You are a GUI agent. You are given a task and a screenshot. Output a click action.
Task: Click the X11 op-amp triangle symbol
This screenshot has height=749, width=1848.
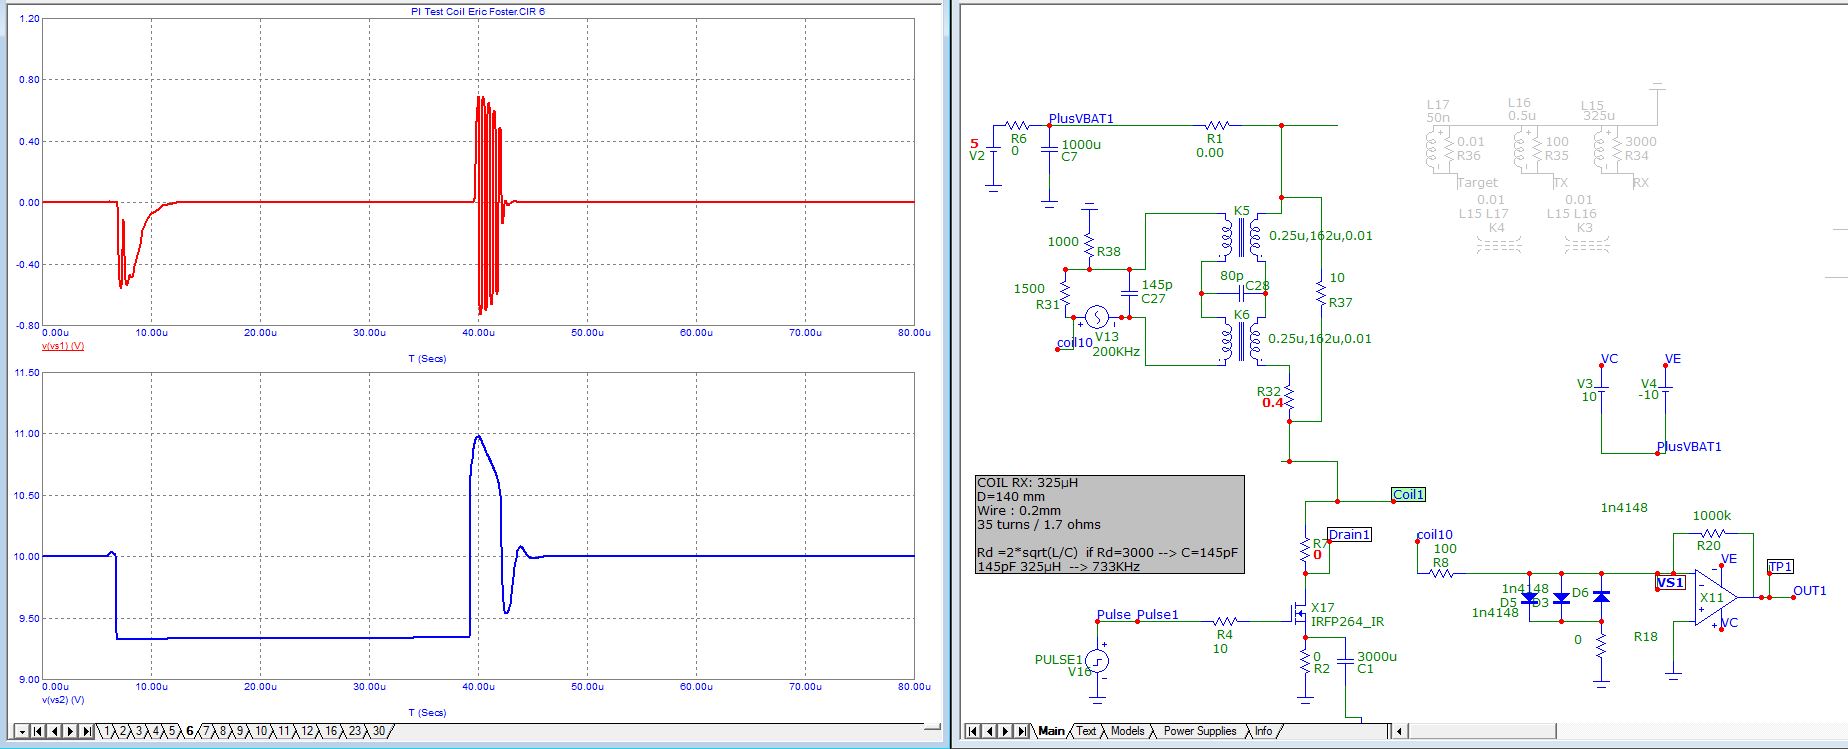coord(1712,598)
